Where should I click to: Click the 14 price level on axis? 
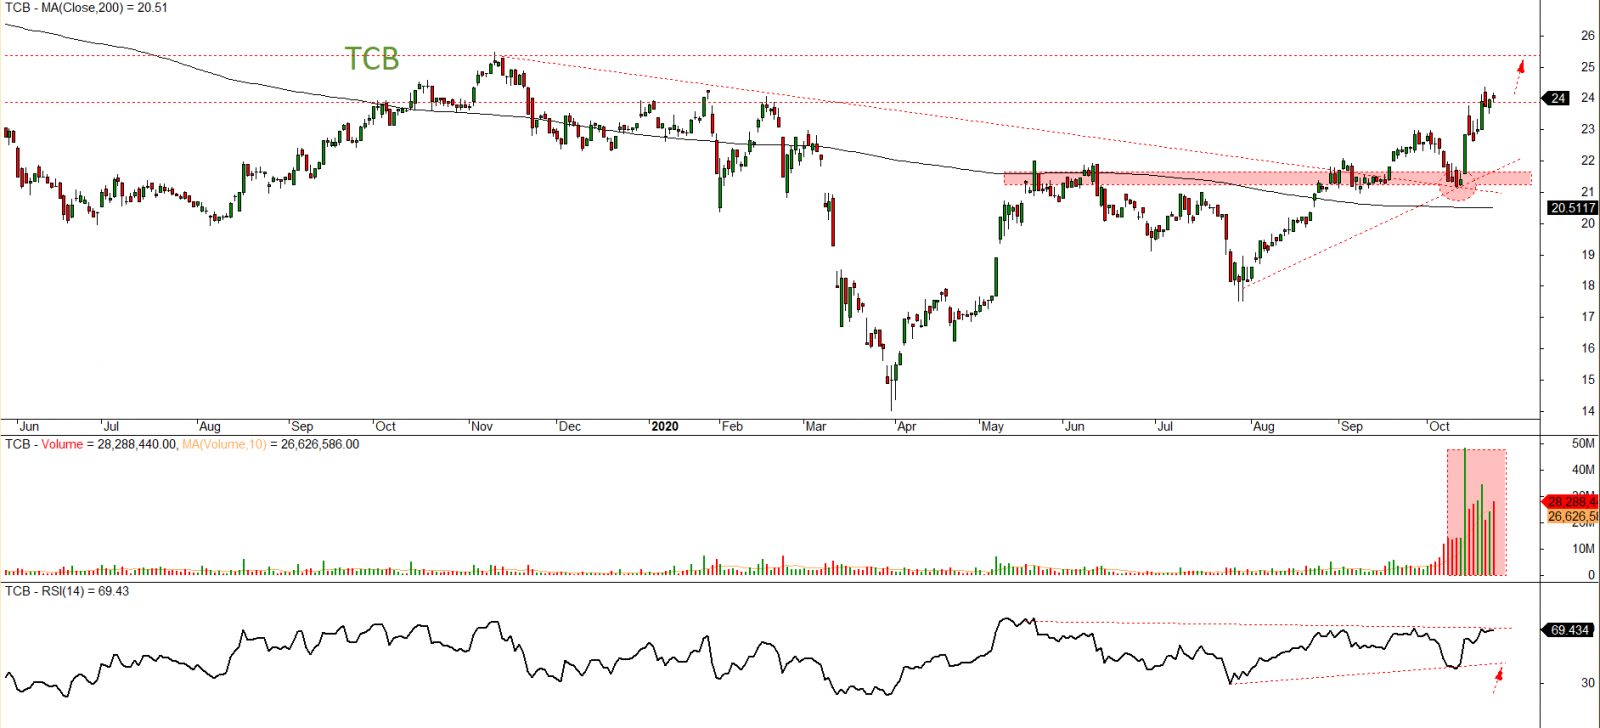(x=1588, y=411)
